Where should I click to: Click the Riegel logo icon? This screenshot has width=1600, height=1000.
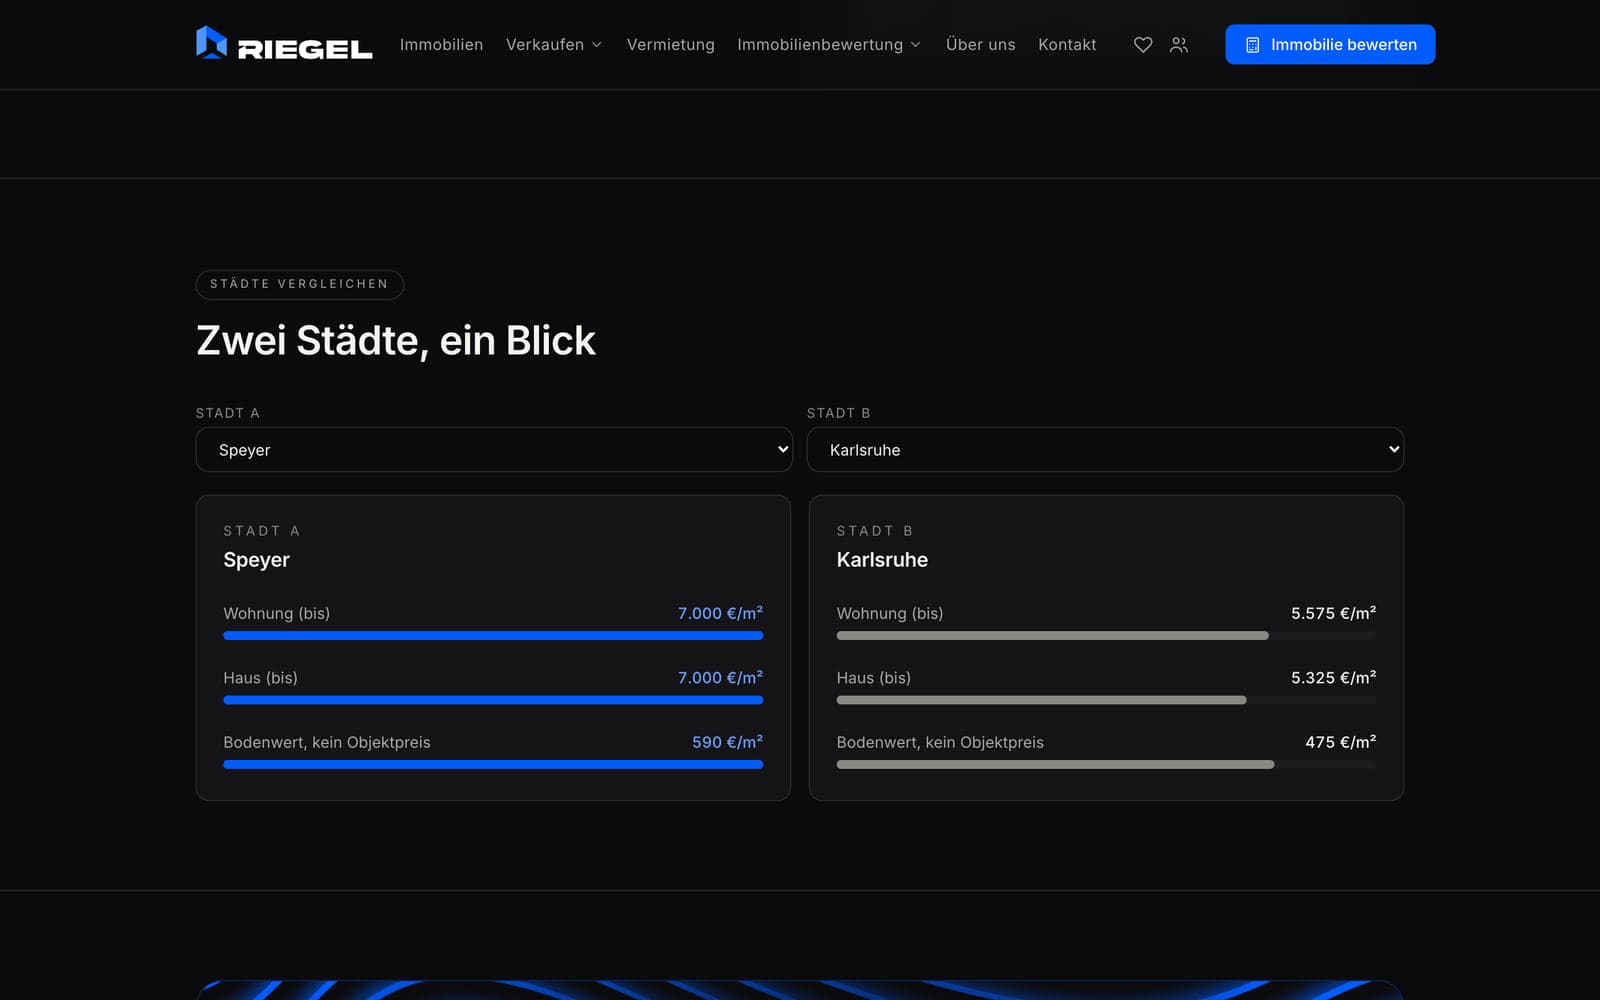point(211,43)
